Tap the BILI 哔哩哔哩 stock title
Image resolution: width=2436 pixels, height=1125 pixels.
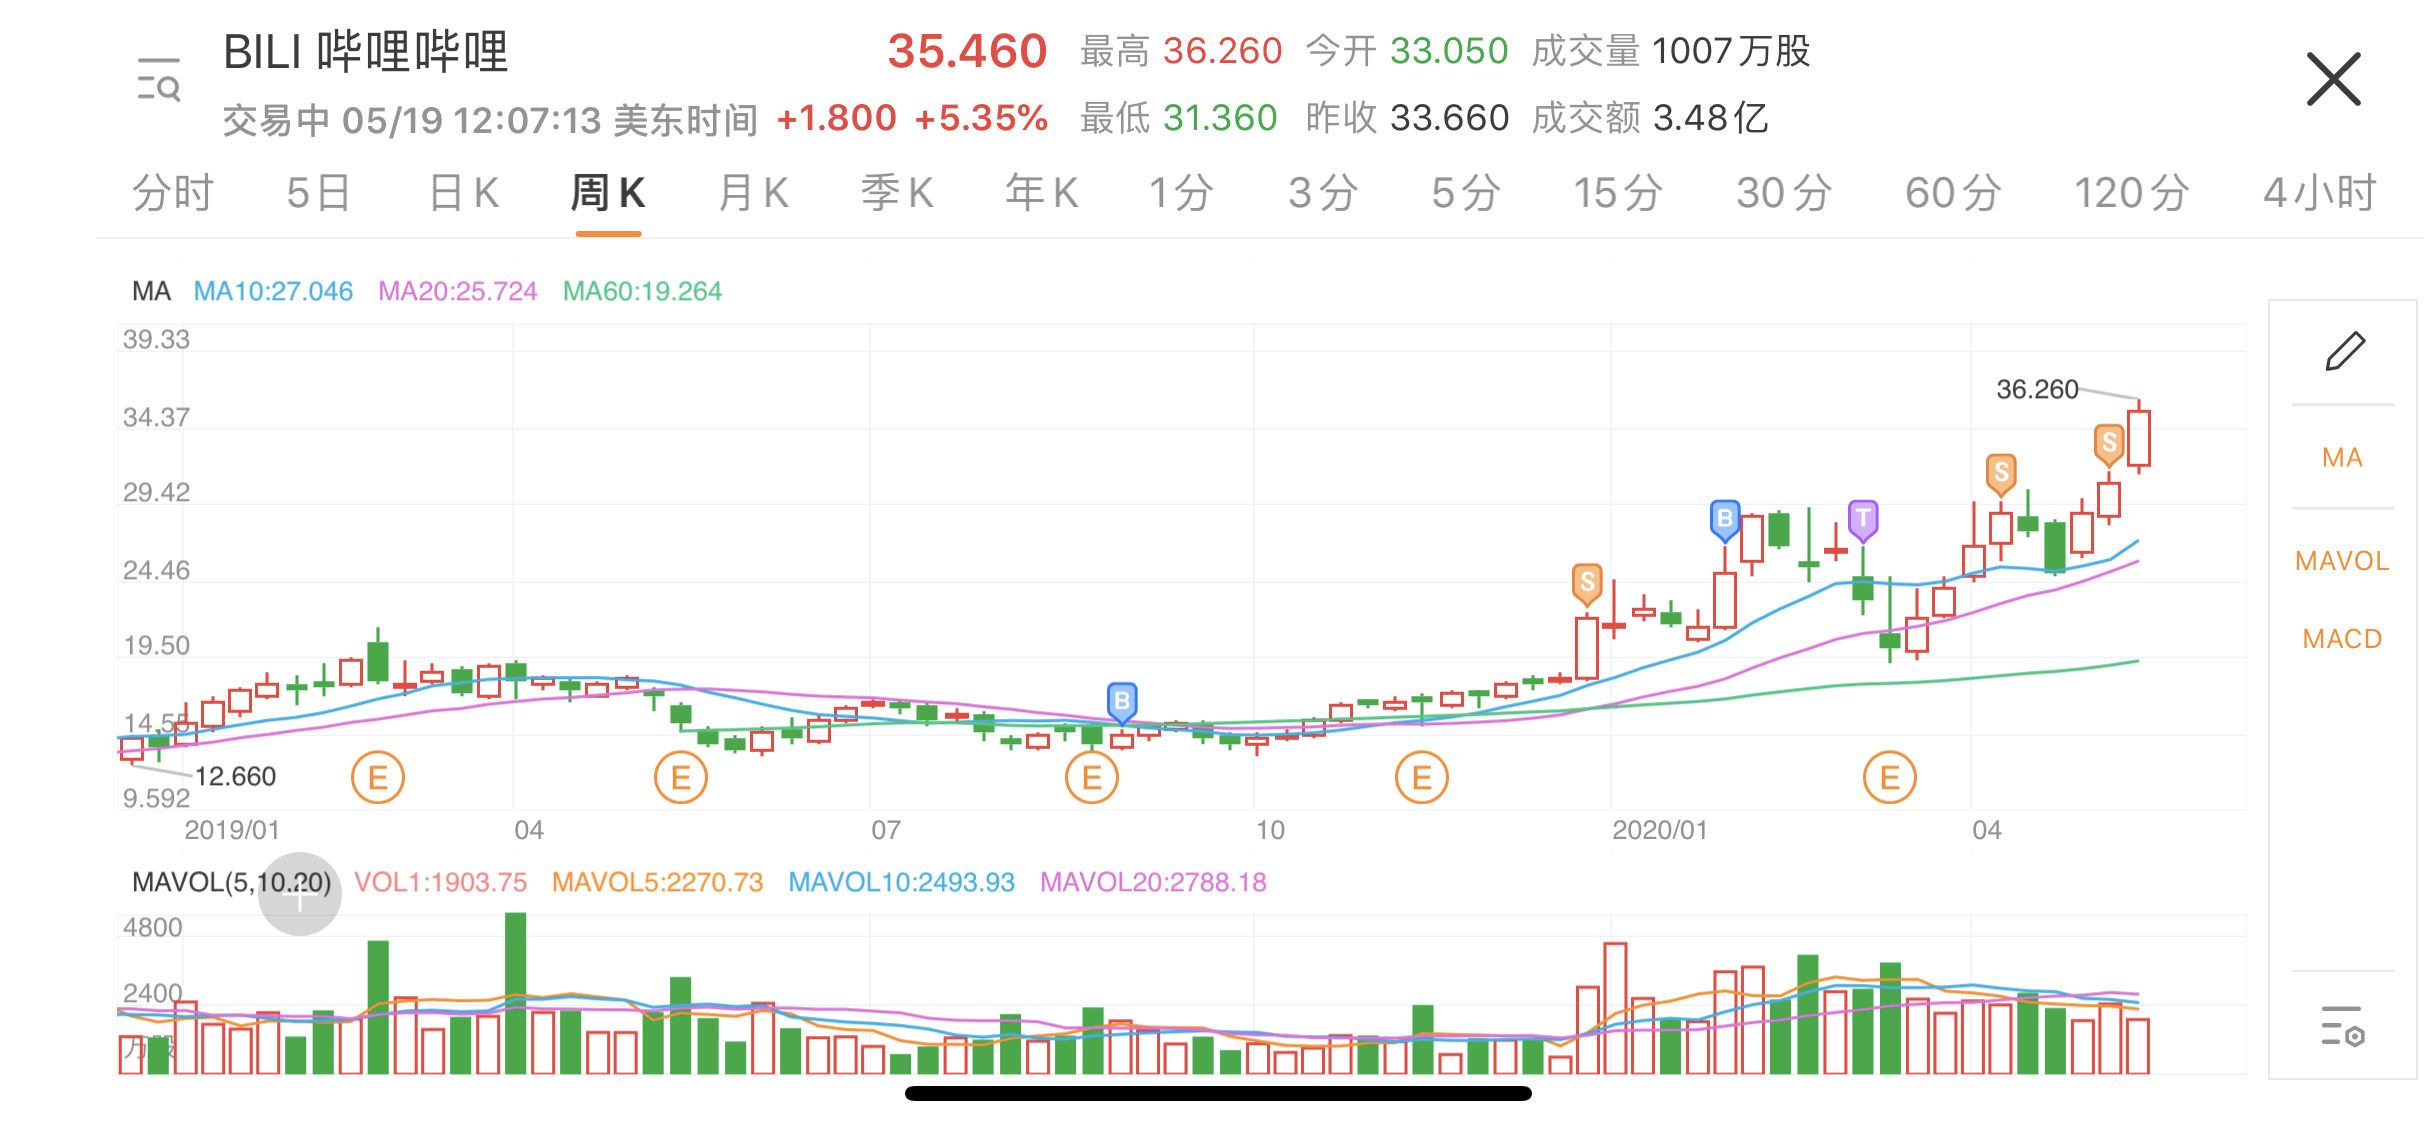366,52
